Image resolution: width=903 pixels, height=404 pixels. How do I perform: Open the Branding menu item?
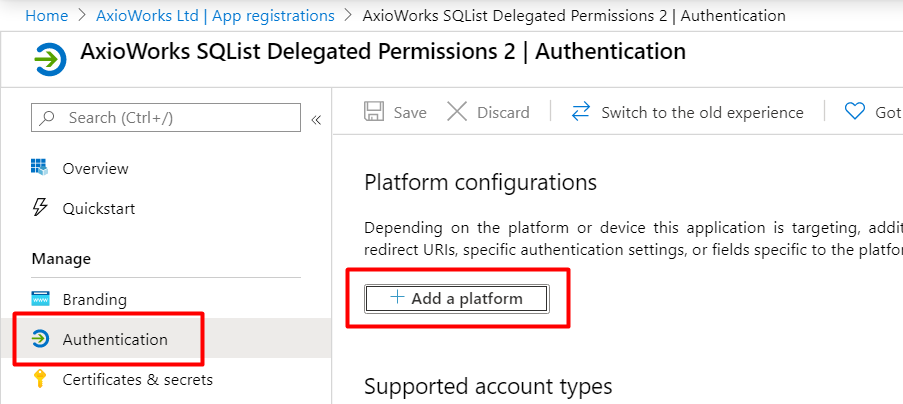coord(95,300)
